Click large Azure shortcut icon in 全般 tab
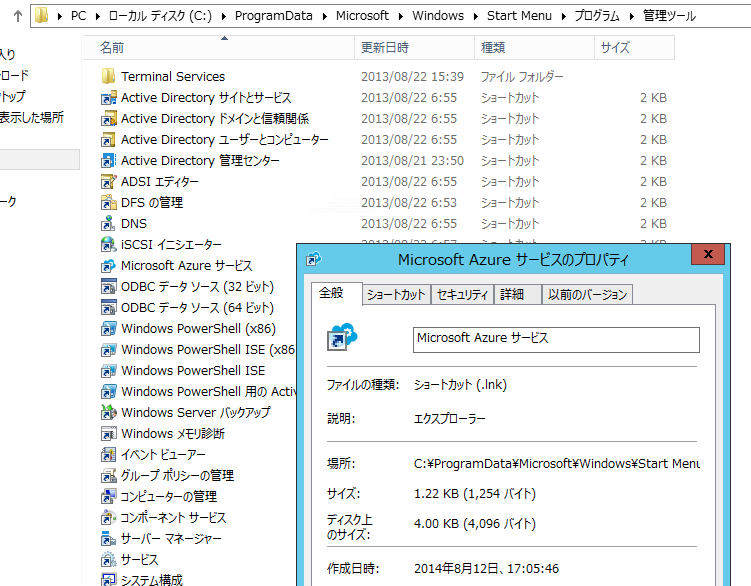Viewport: 751px width, 586px height. [x=342, y=337]
